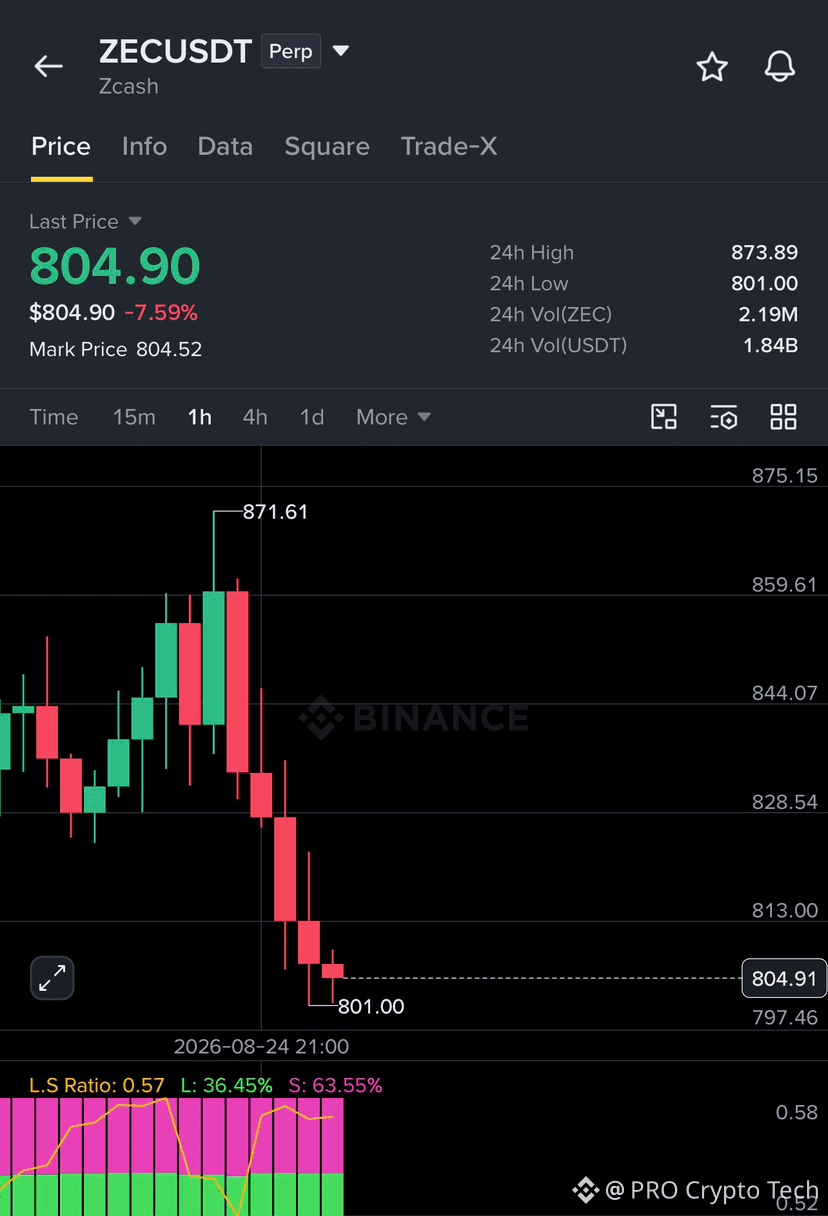
Task: Open the Trade-X tab
Action: (x=449, y=146)
